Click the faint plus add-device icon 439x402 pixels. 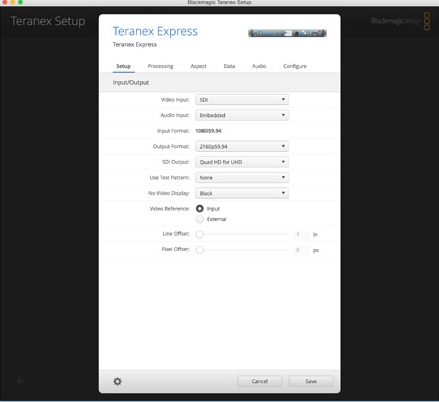[x=20, y=381]
